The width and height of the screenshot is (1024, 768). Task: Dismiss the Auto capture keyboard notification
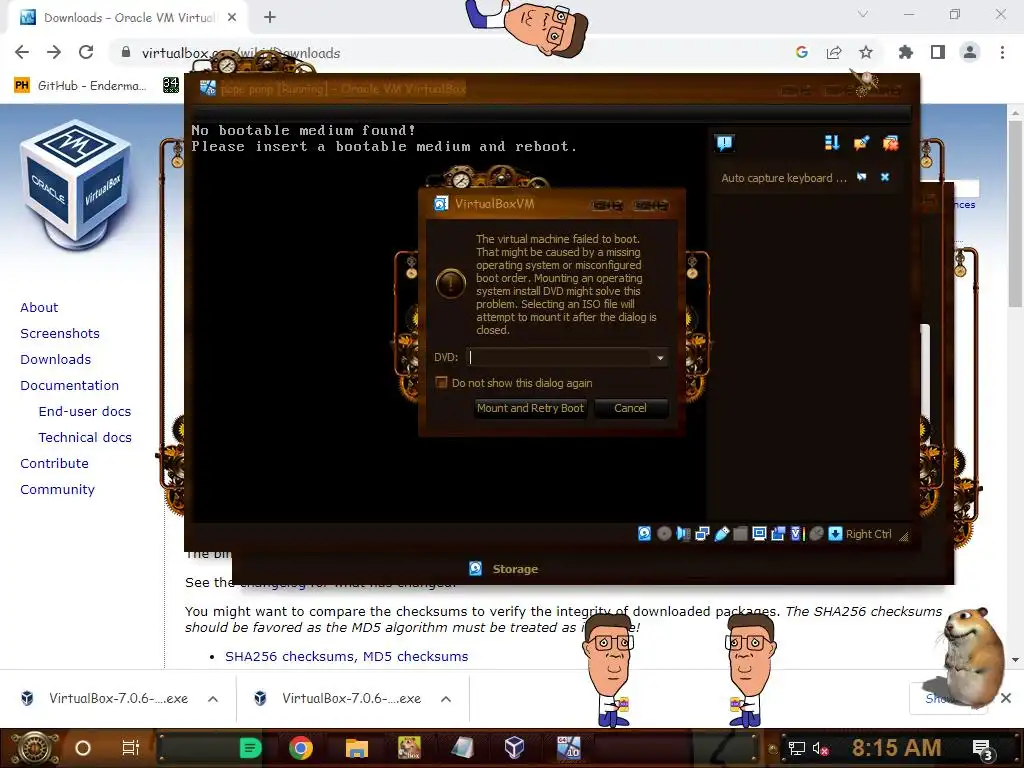(885, 177)
